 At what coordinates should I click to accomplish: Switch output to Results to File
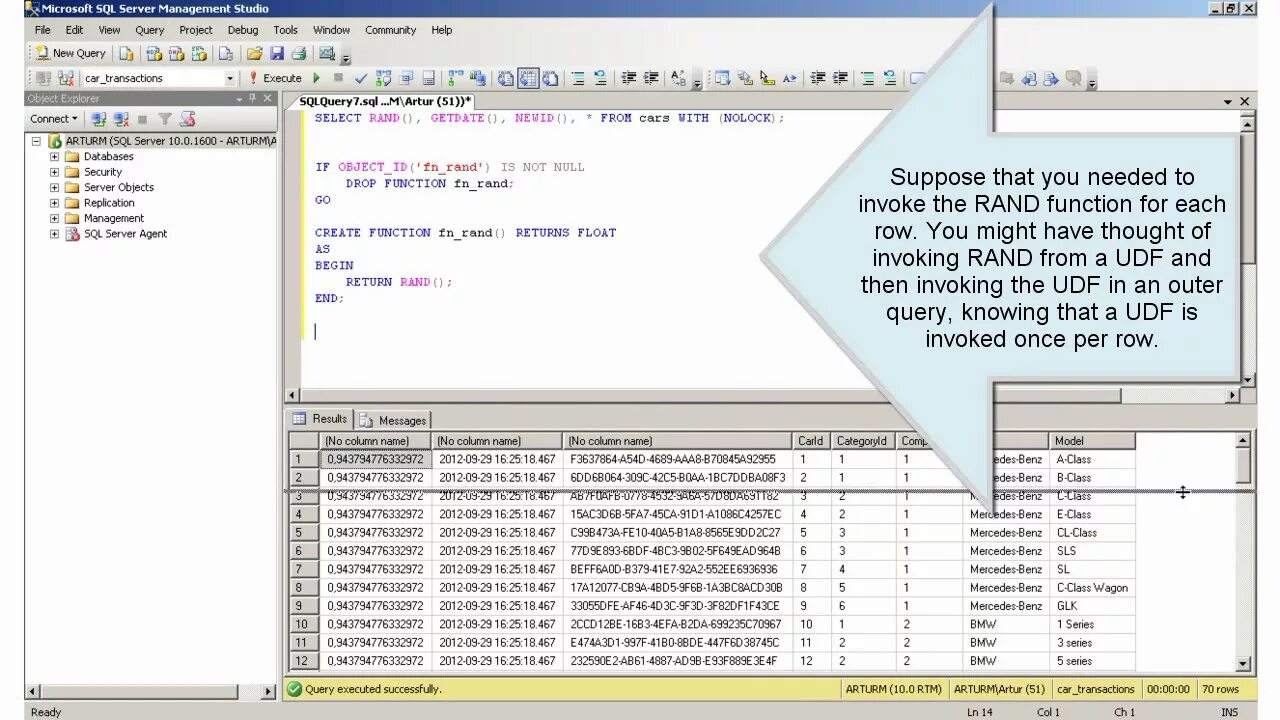(550, 78)
